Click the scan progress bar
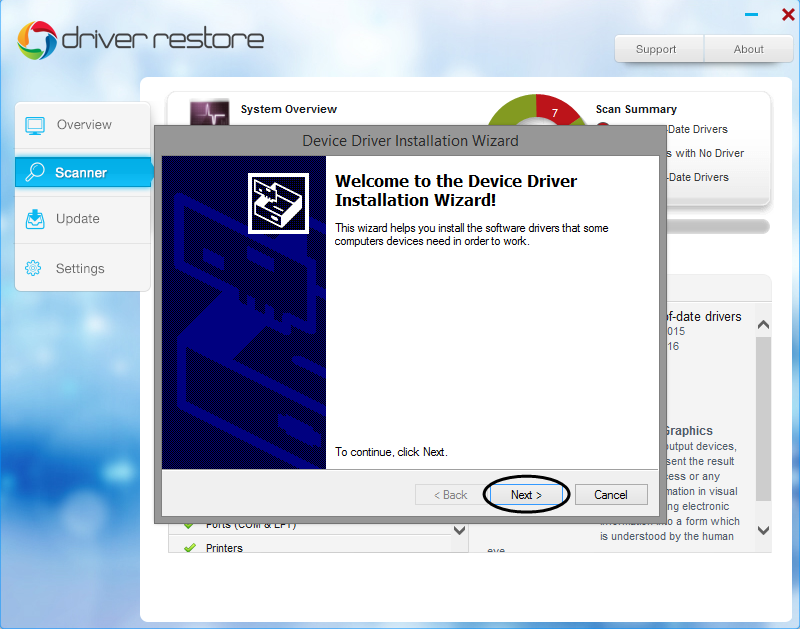This screenshot has height=629, width=800. (x=718, y=227)
